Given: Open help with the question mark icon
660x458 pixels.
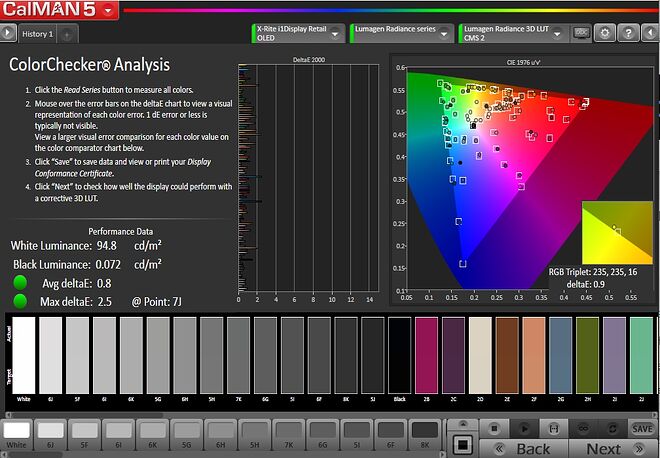Looking at the screenshot, I should click(x=628, y=33).
